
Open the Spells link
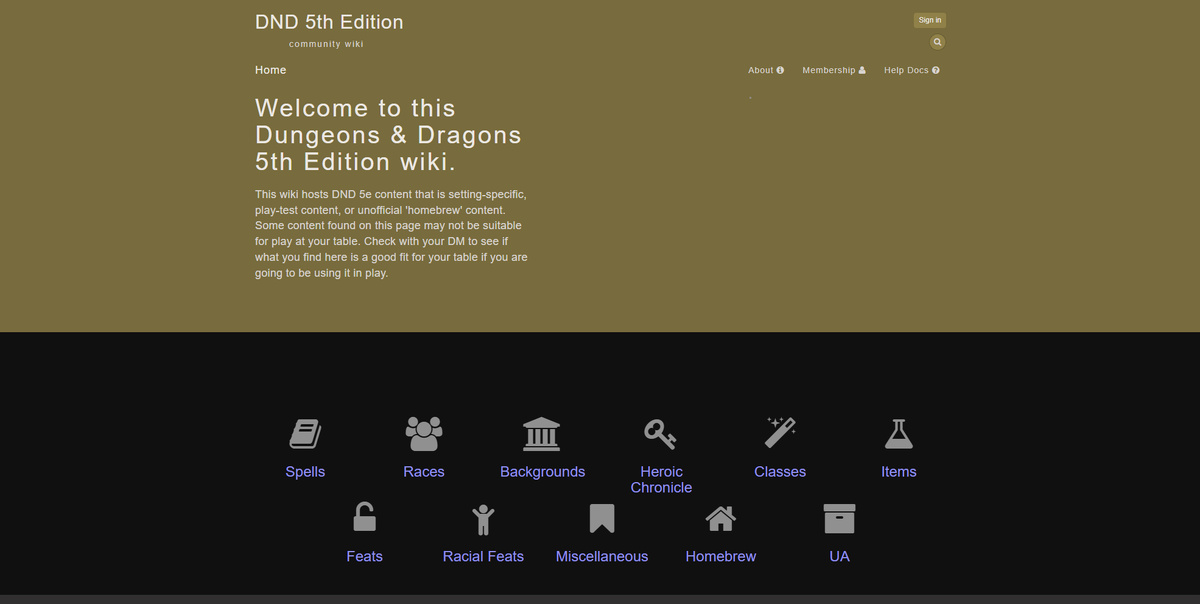point(305,472)
